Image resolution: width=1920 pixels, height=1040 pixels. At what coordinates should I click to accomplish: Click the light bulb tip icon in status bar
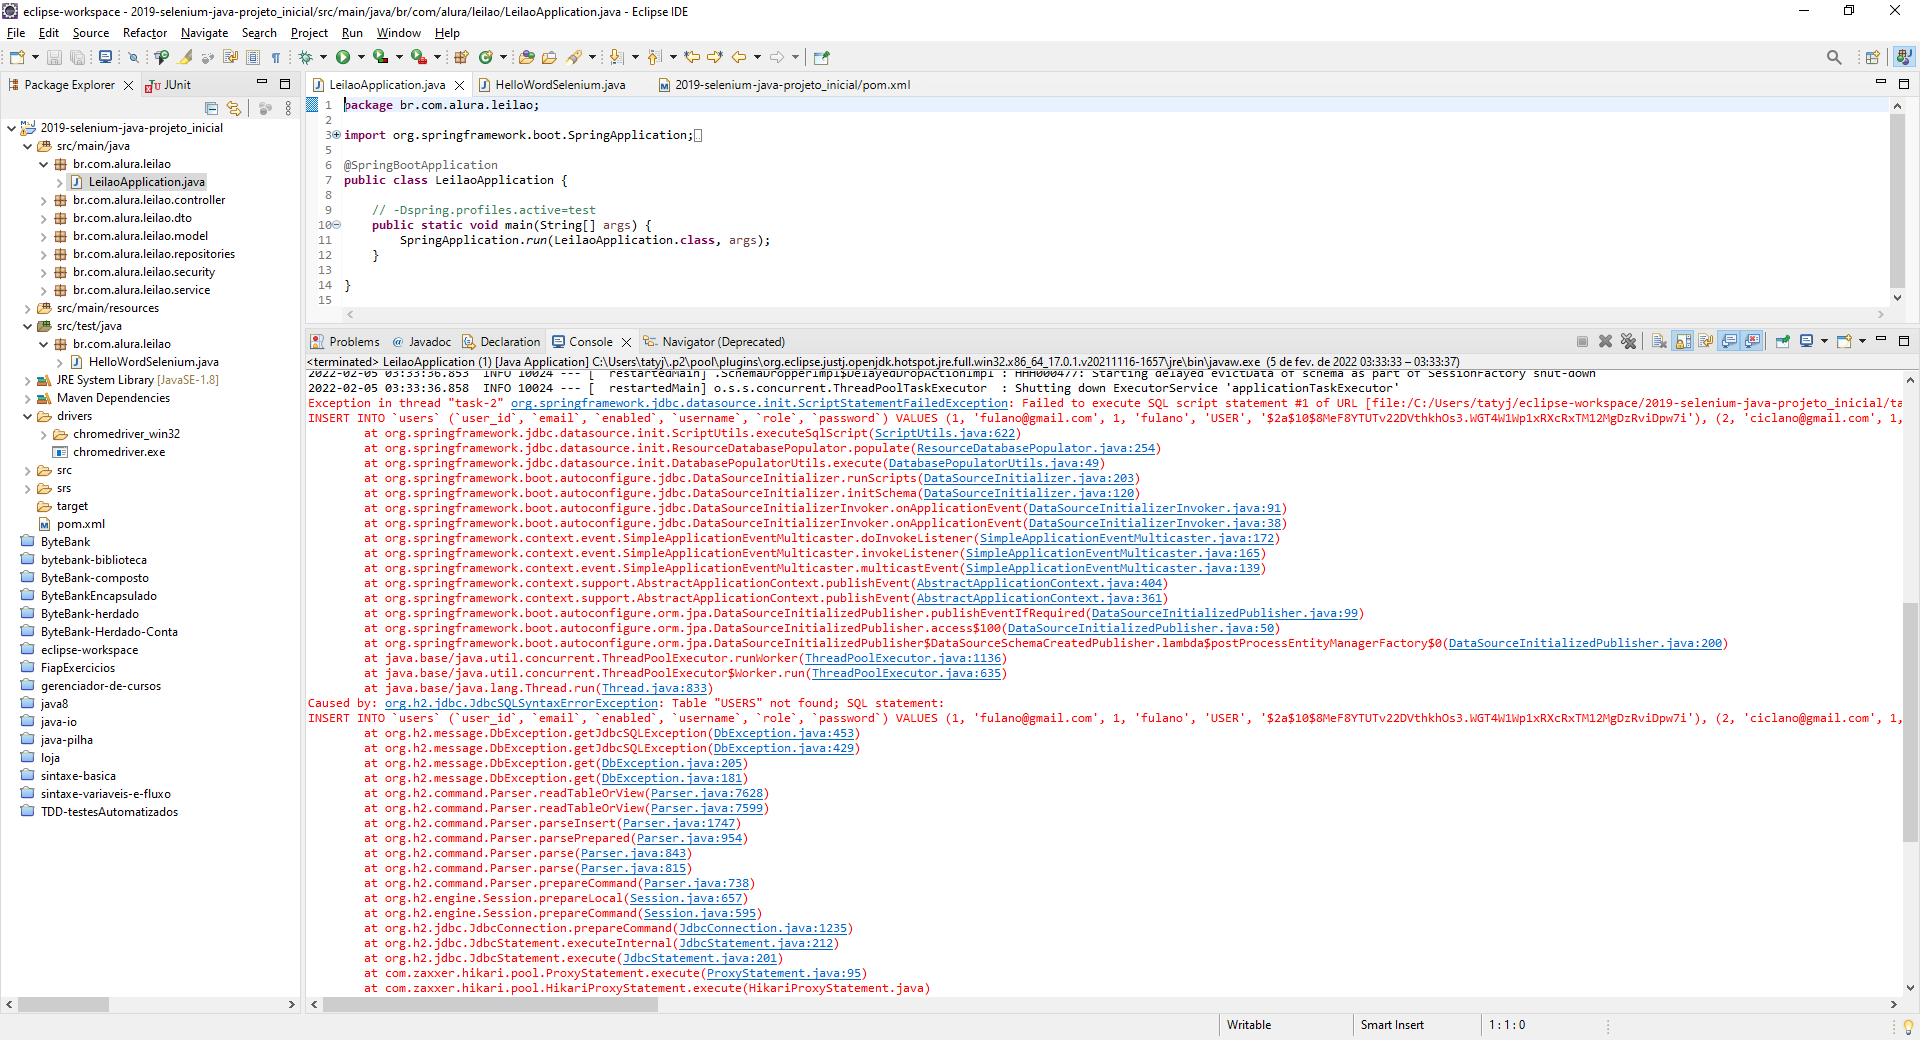tap(1907, 1026)
